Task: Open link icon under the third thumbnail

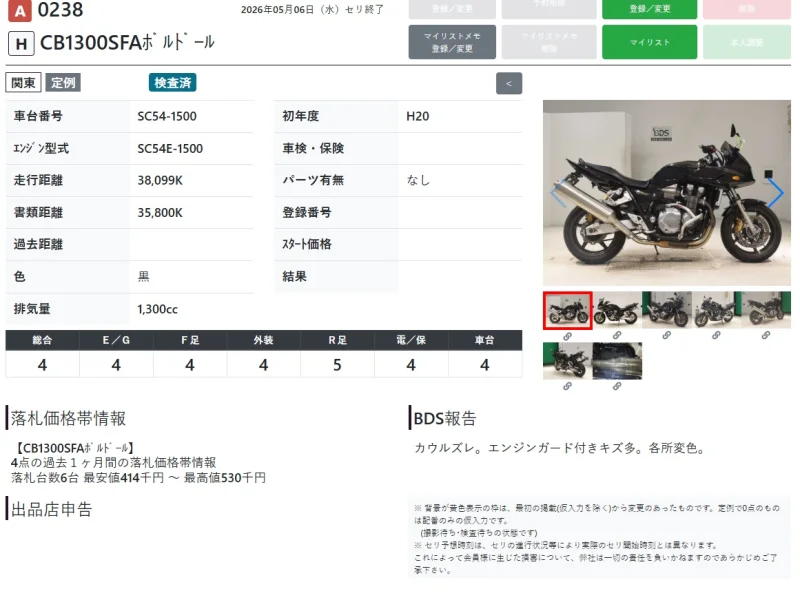Action: tap(666, 336)
